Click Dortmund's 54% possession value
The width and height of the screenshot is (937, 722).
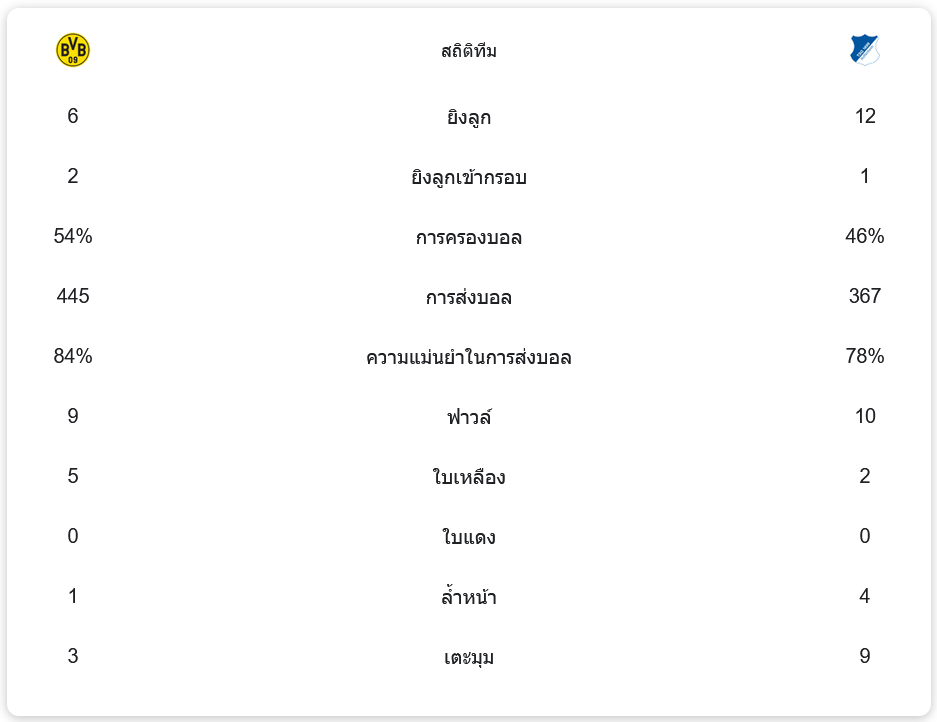tap(73, 236)
